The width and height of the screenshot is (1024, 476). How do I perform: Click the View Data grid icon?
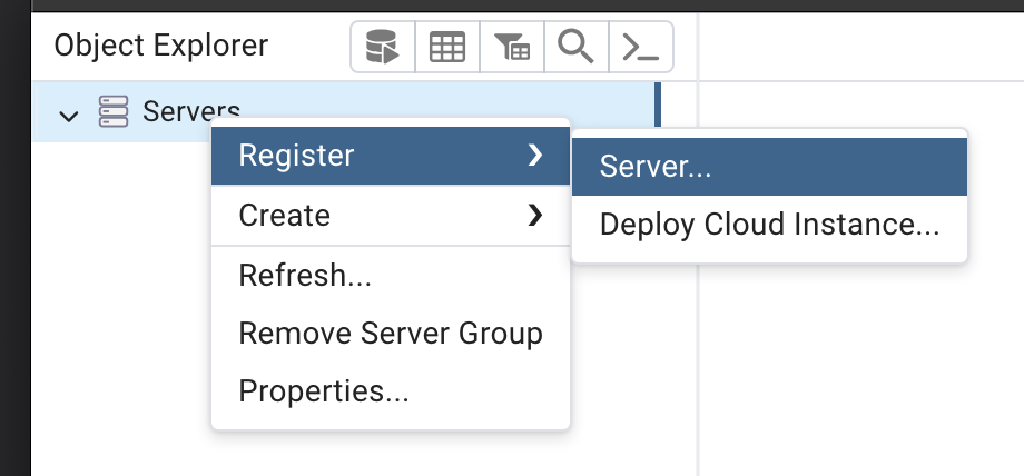447,47
